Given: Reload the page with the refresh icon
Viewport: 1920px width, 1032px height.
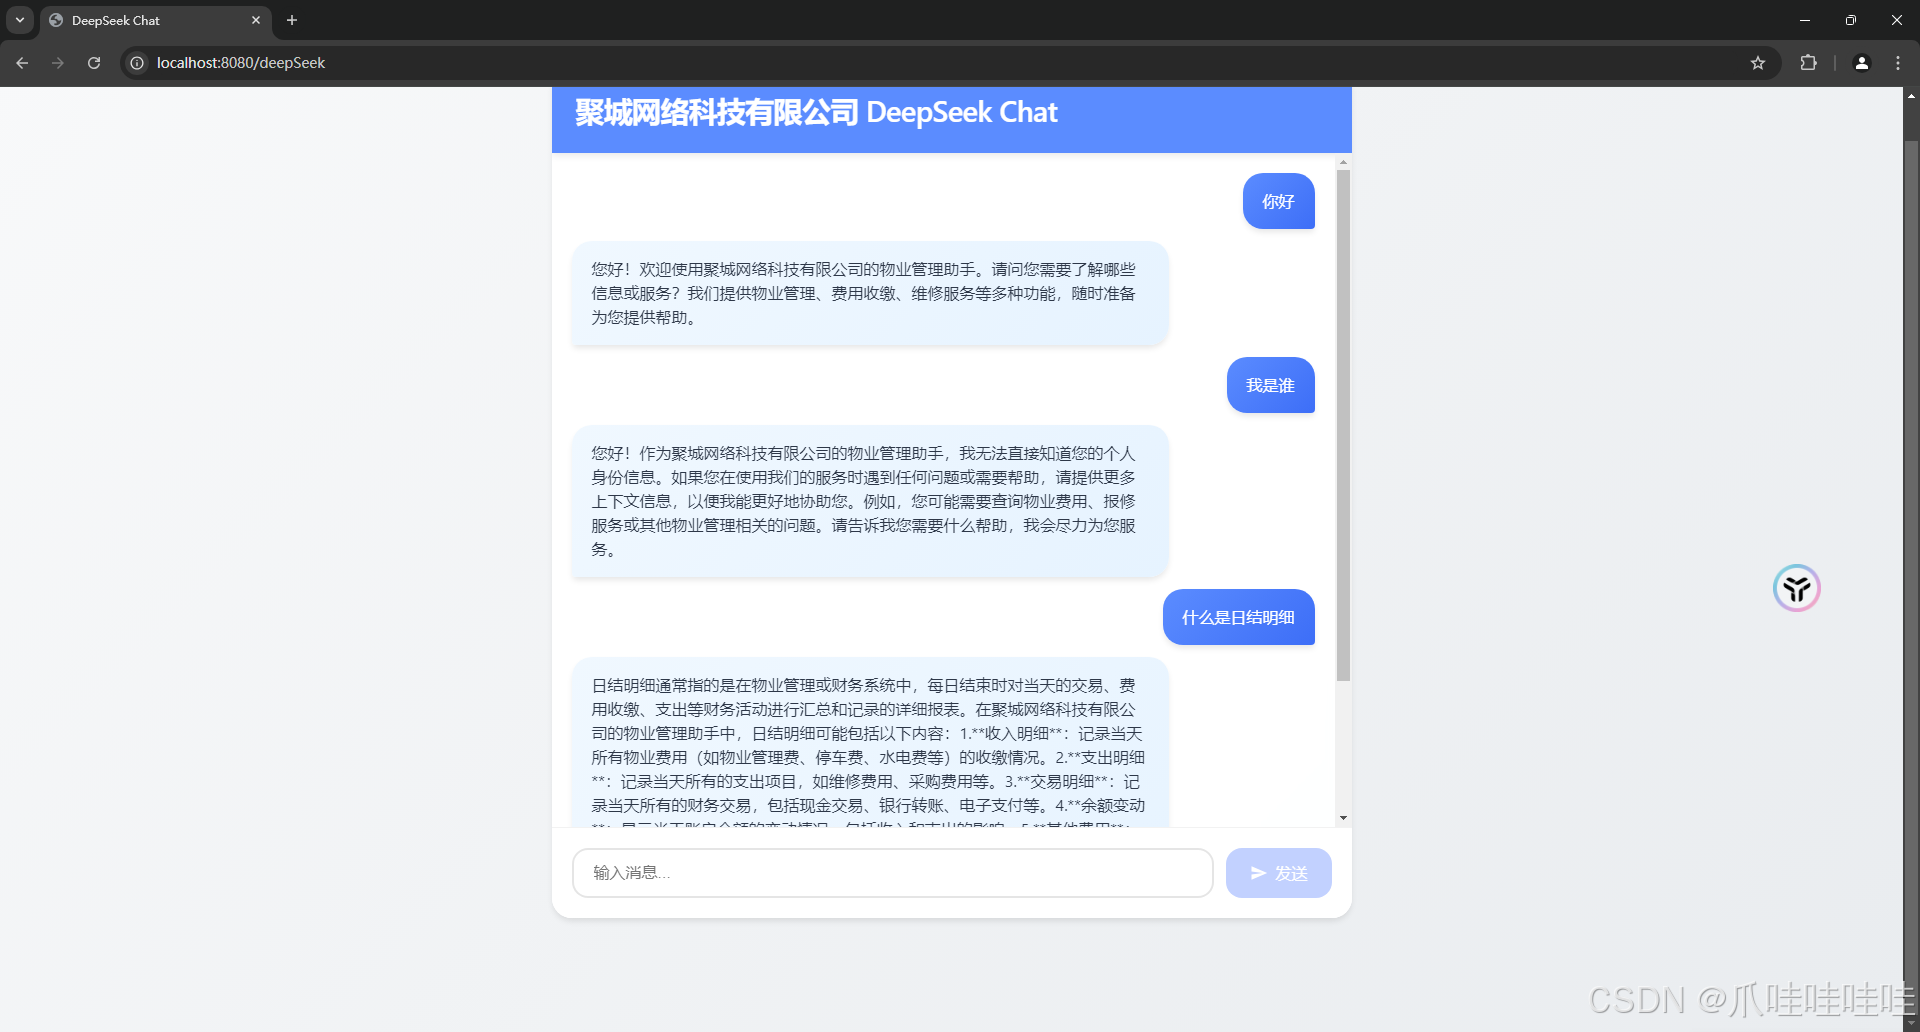Looking at the screenshot, I should [x=94, y=63].
